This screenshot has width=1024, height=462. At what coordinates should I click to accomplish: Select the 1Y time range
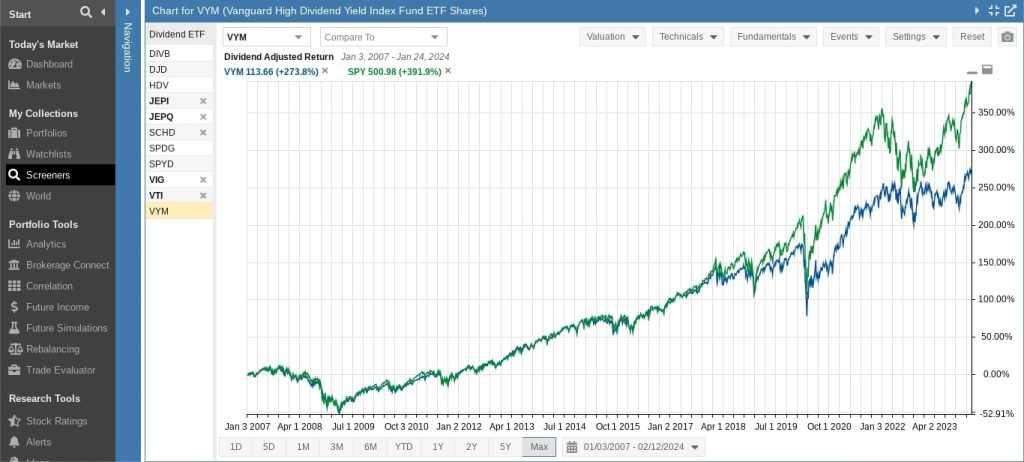438,447
